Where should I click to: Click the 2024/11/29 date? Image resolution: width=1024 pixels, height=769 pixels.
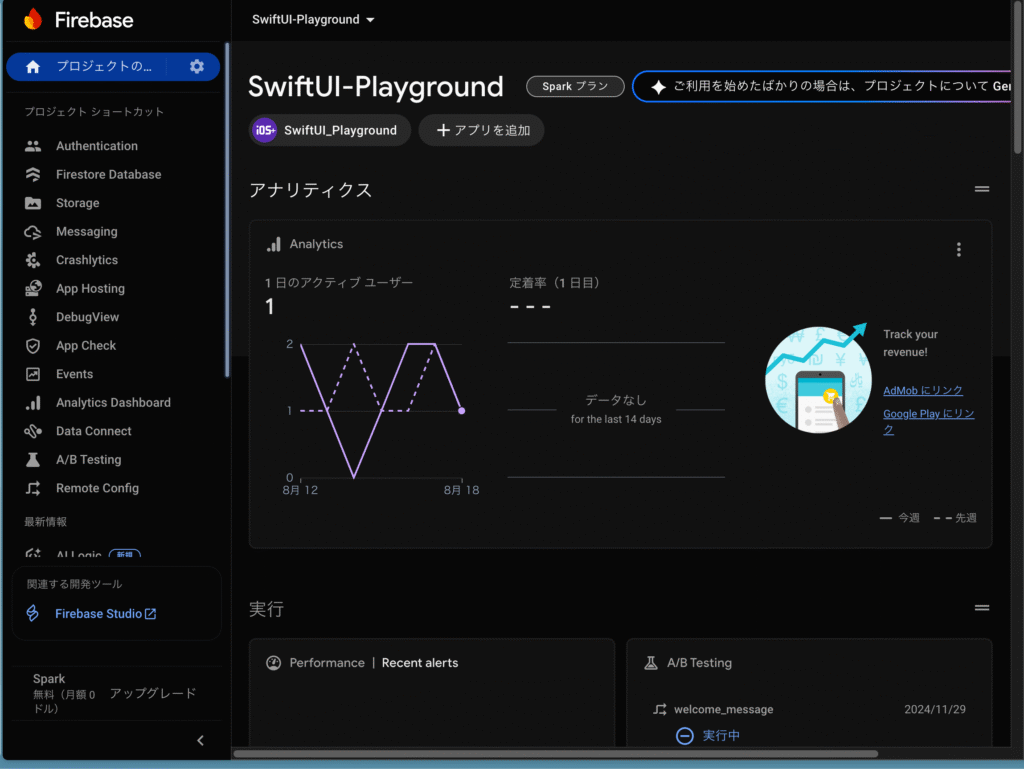pos(935,710)
